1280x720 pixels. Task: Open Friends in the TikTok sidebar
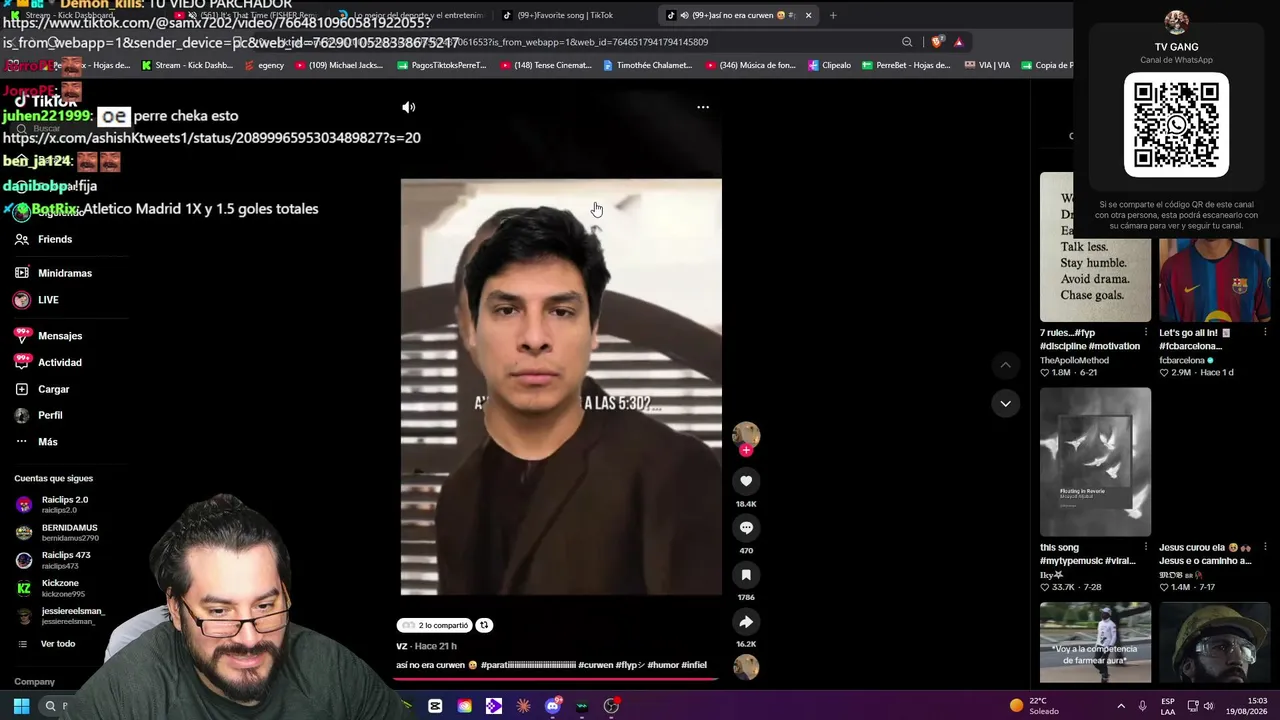(44, 239)
